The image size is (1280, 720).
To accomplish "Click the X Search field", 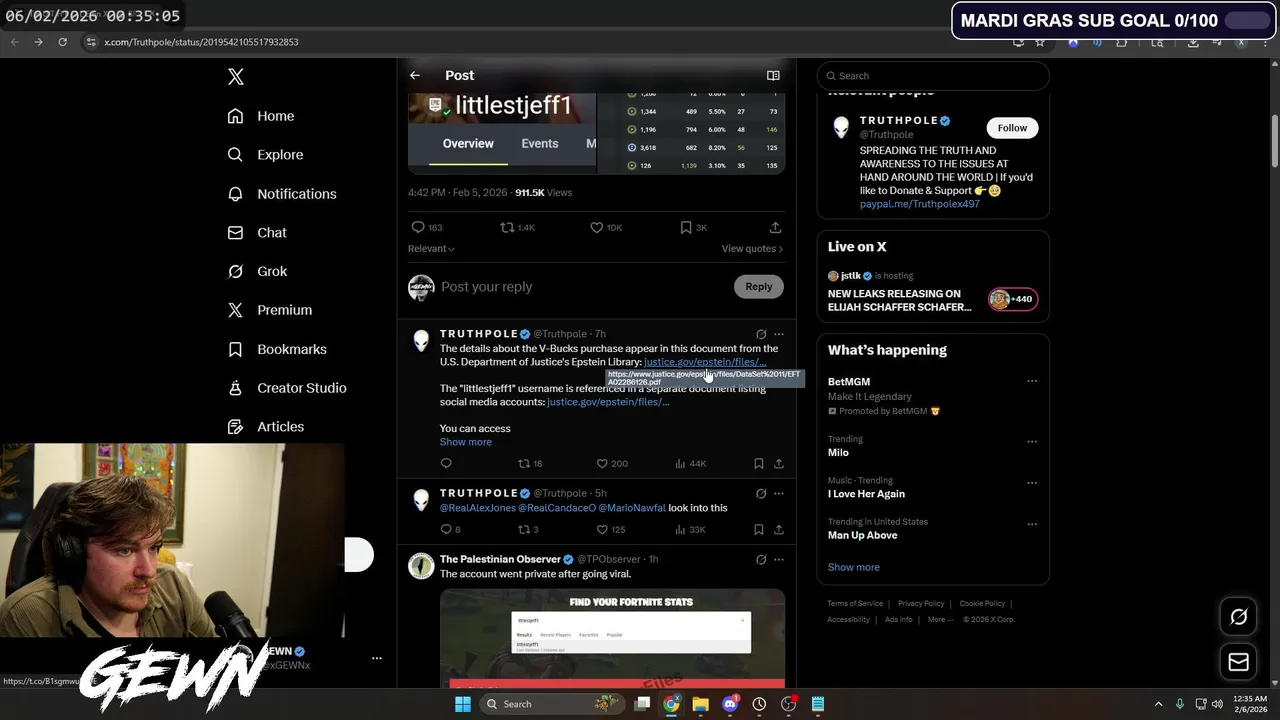I will tap(933, 76).
